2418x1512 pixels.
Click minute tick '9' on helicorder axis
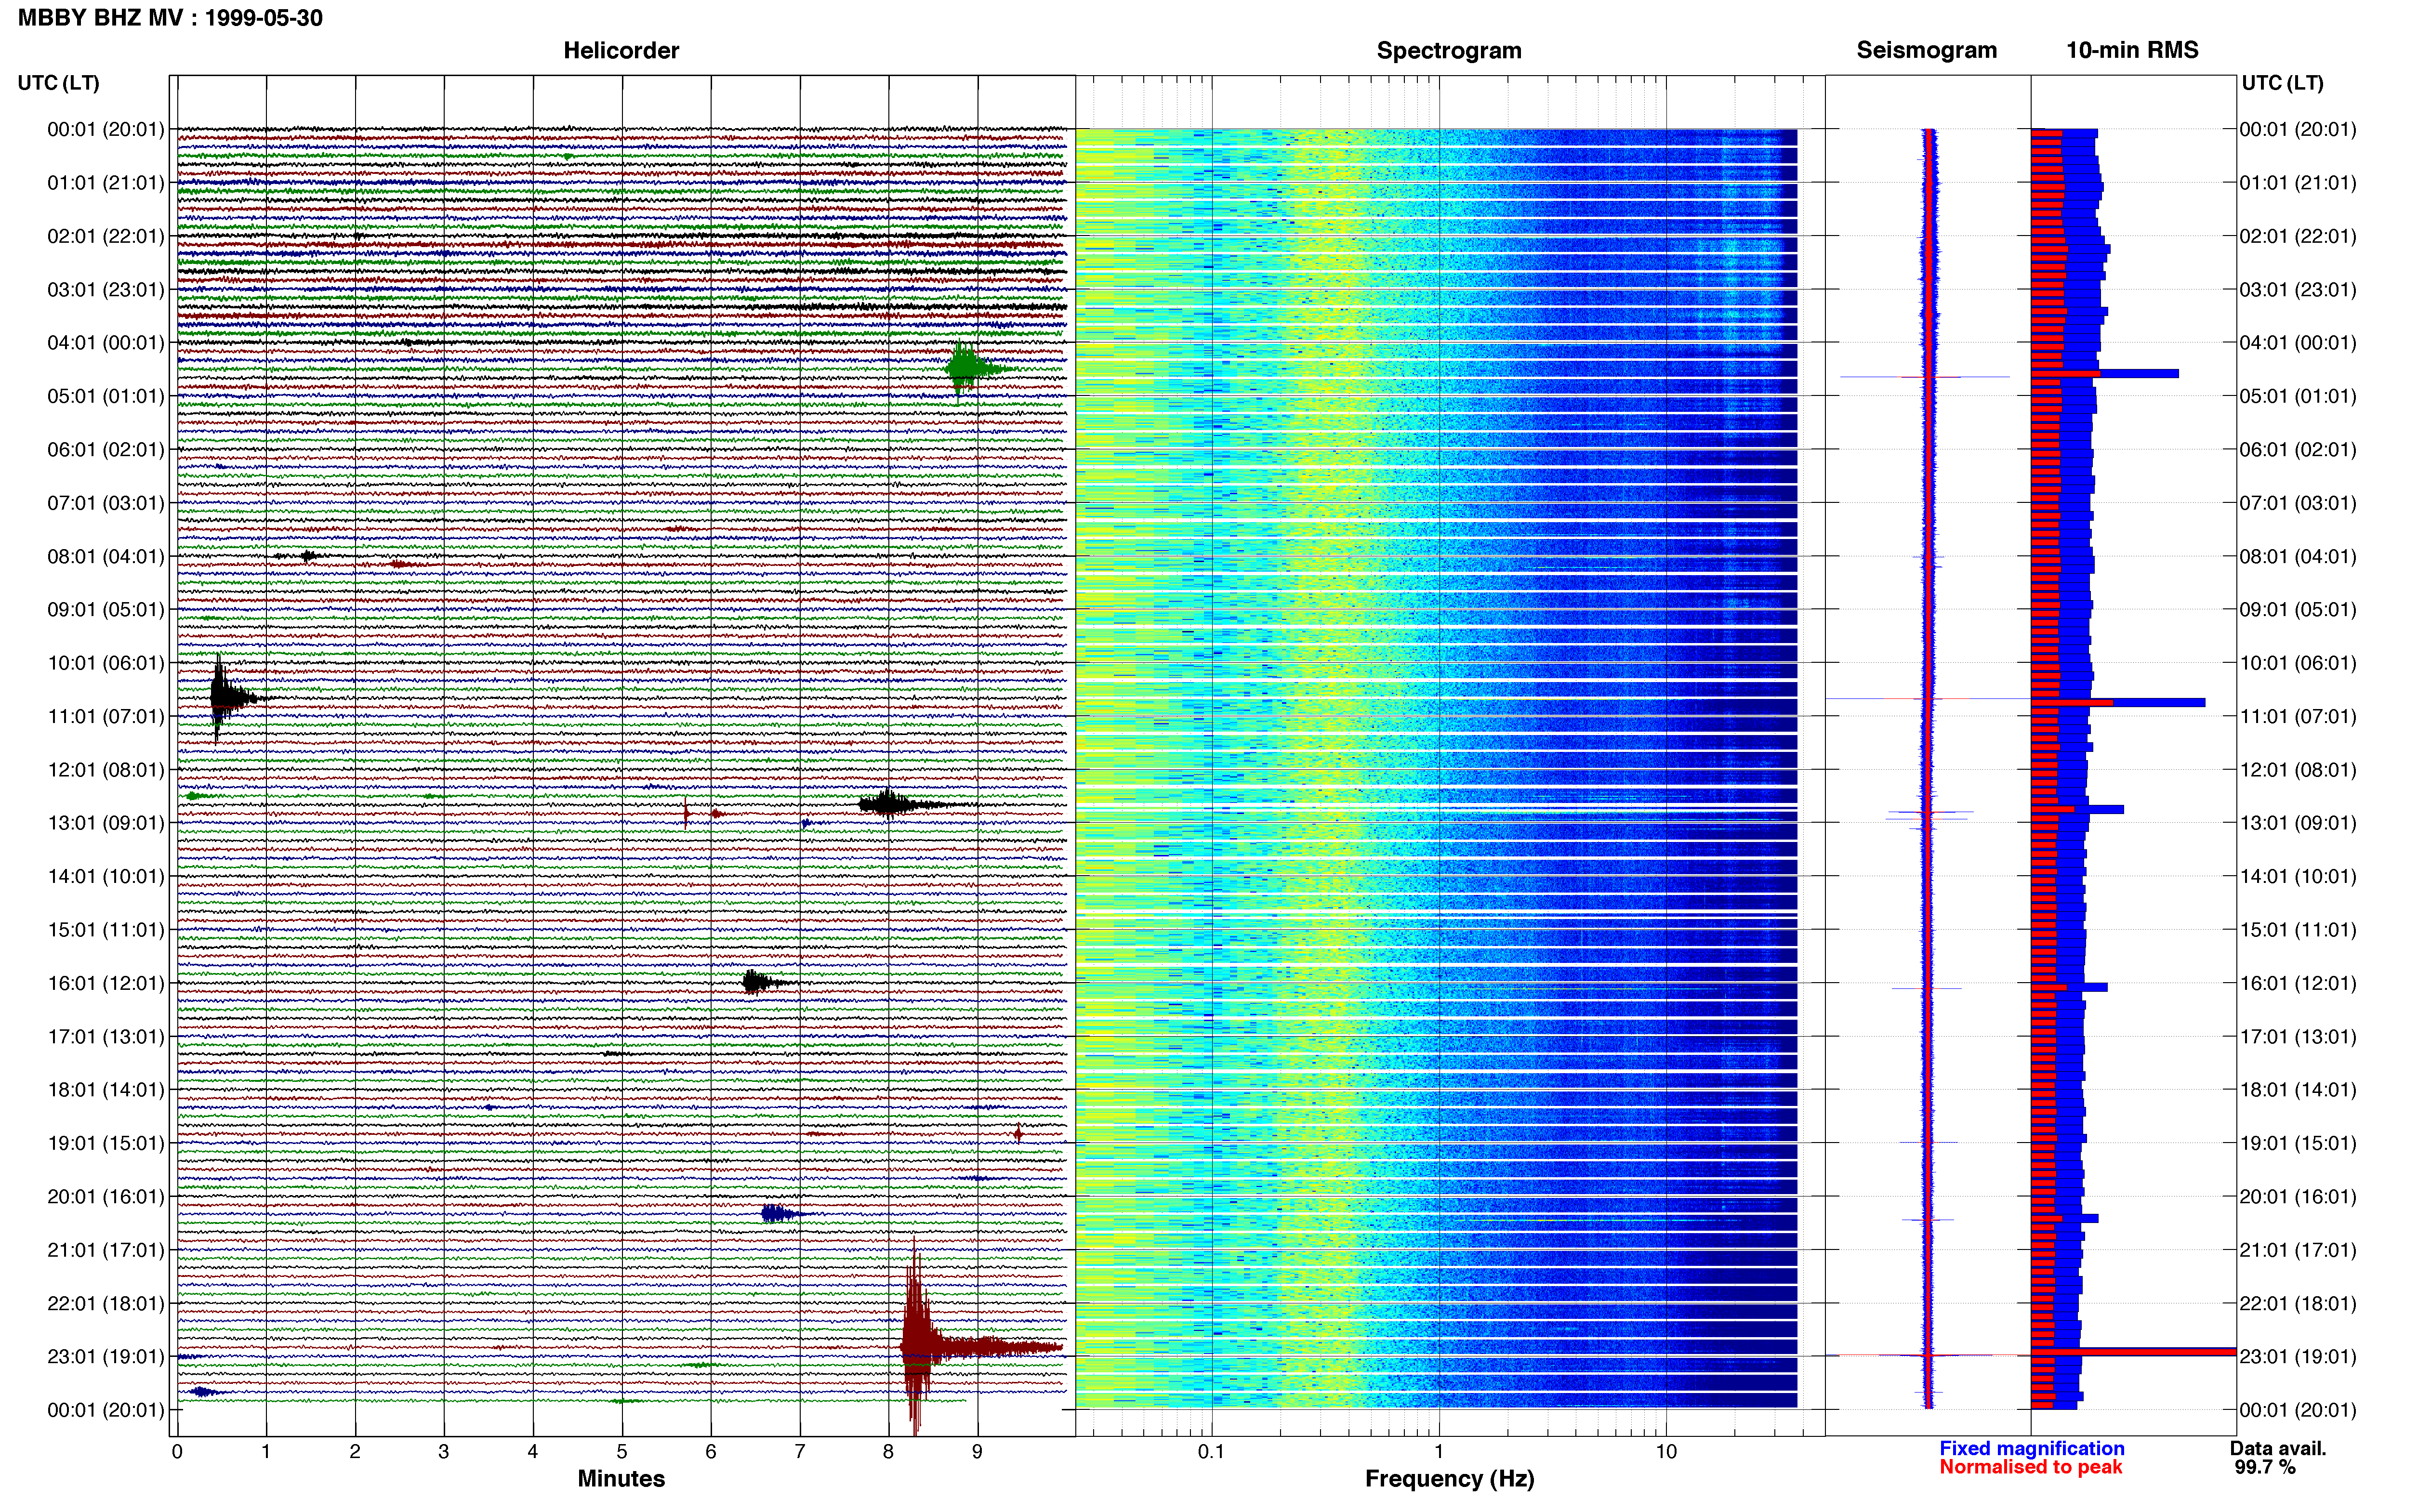pyautogui.click(x=978, y=1452)
